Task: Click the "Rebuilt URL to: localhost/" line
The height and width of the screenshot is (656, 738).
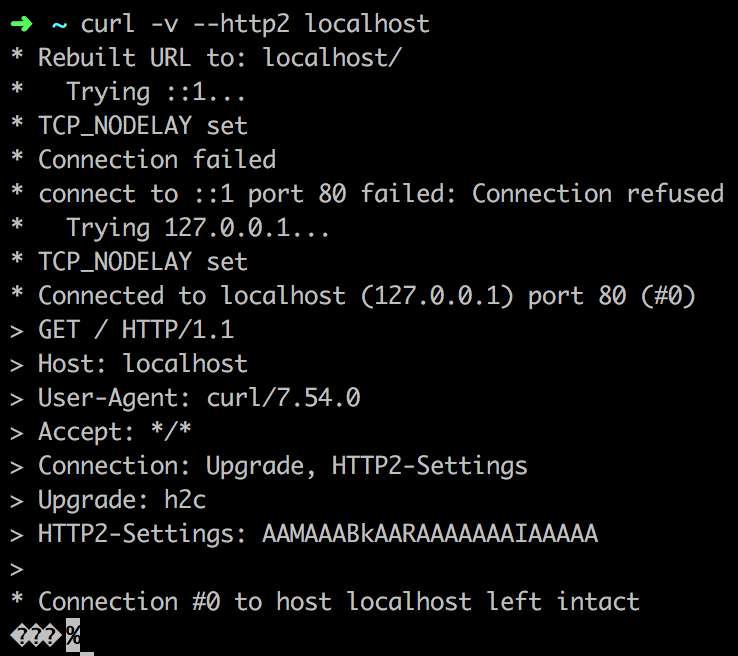Action: pos(219,57)
